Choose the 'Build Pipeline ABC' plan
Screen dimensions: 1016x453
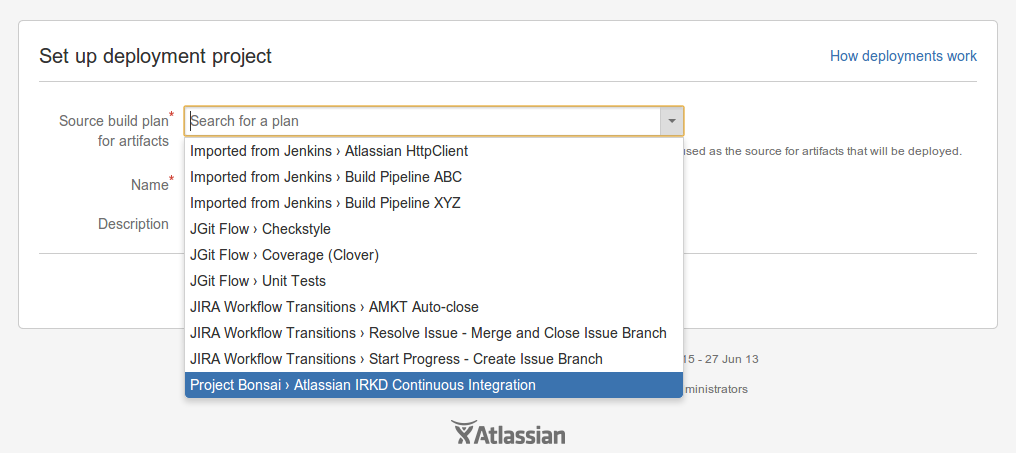(x=326, y=177)
